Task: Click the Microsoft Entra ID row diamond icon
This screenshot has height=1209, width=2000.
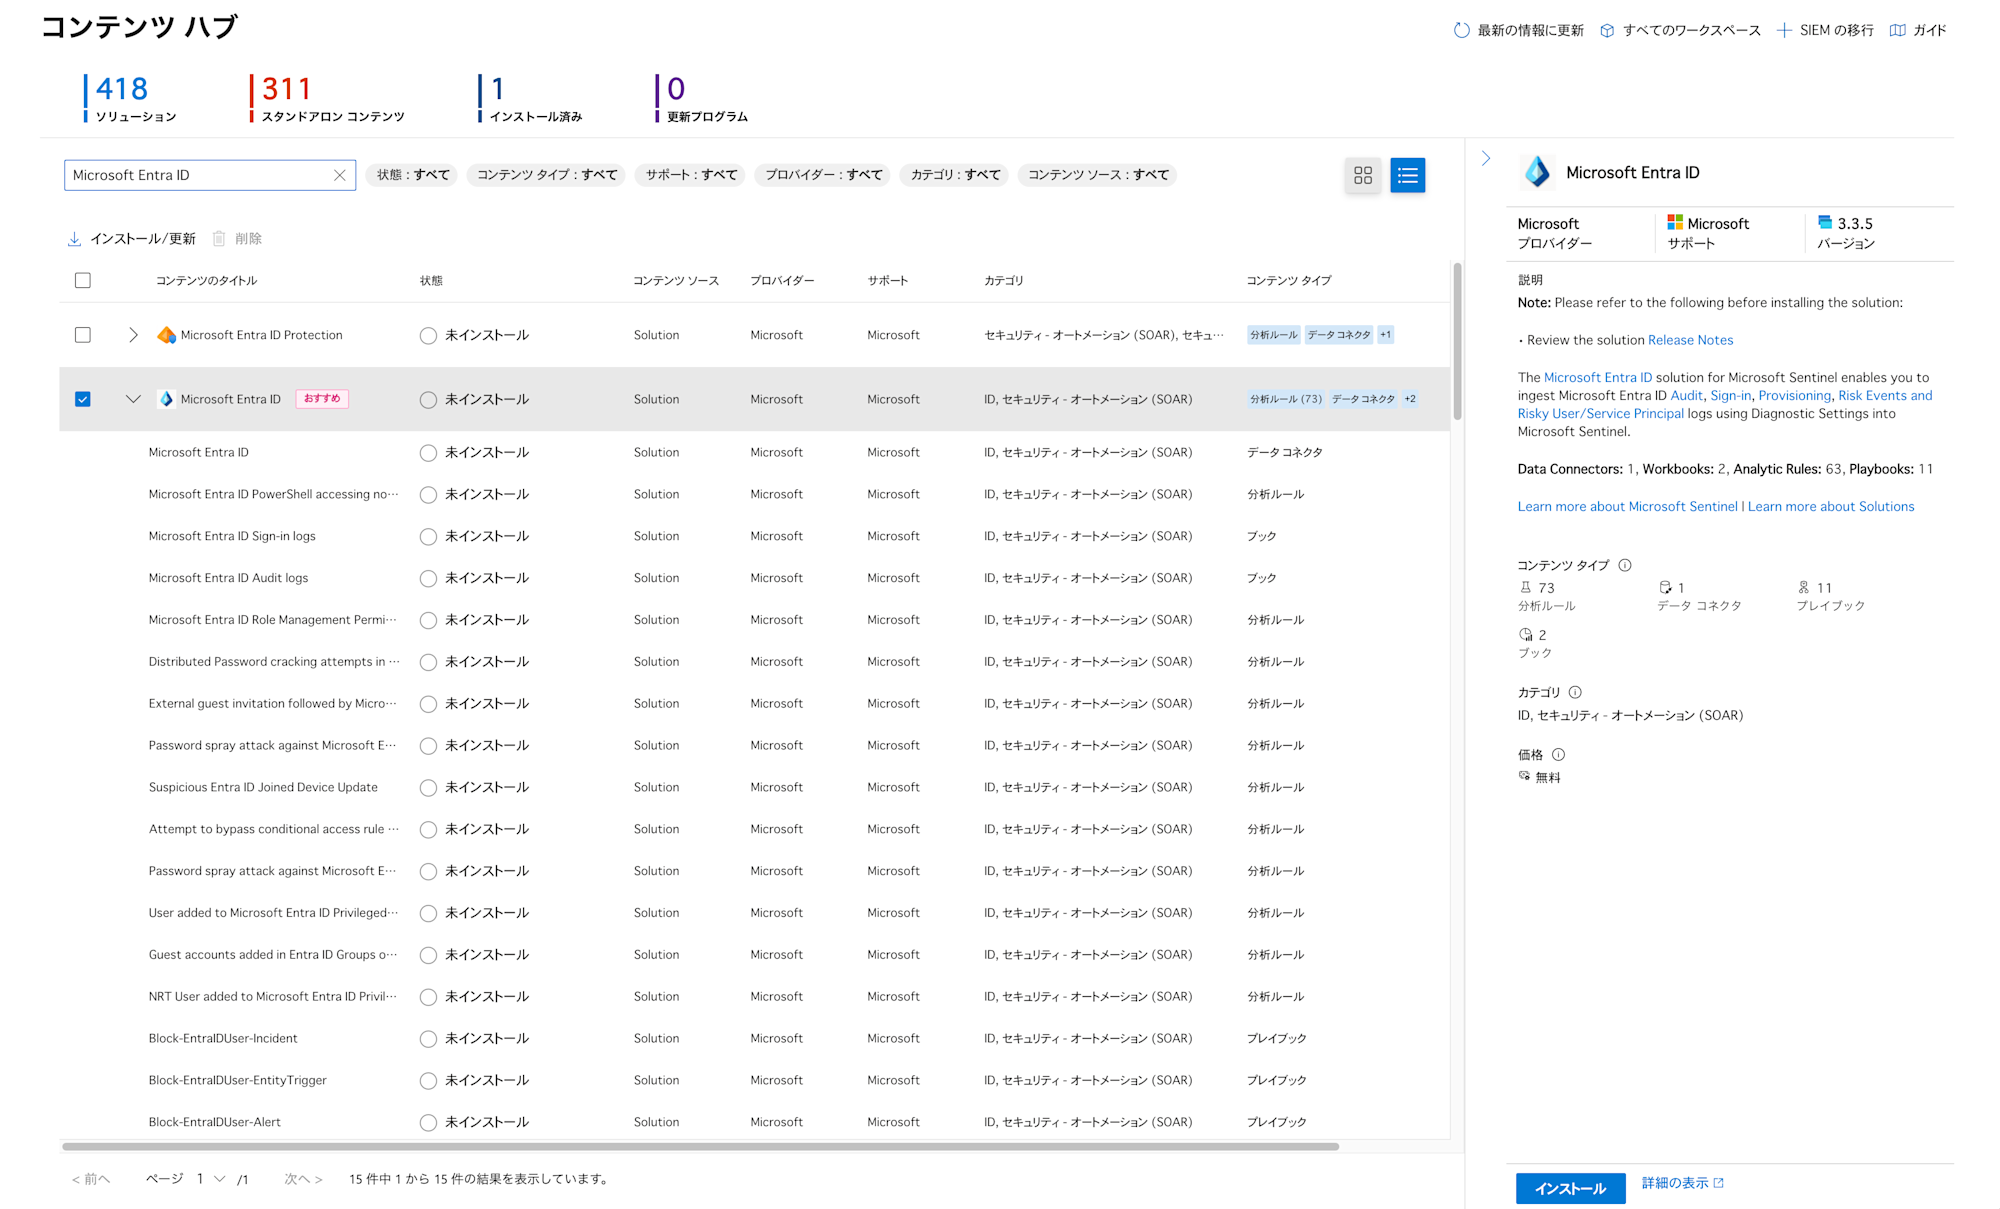Action: (x=166, y=399)
